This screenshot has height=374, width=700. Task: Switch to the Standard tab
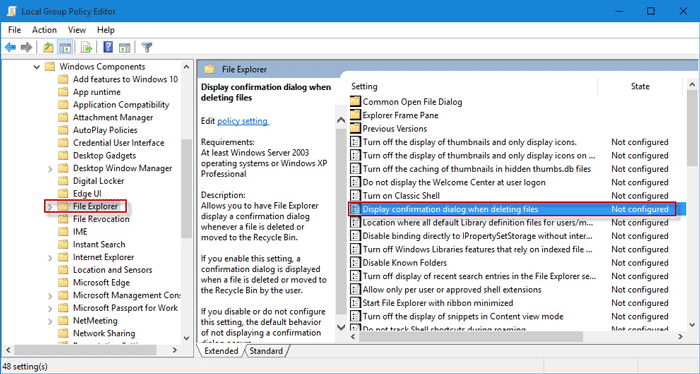pyautogui.click(x=266, y=351)
